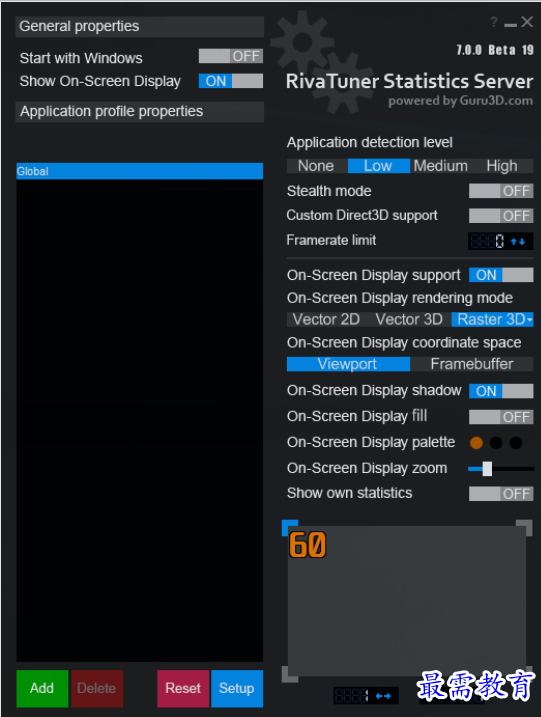Viewport: 541px width, 717px height.
Task: Click the help question mark icon
Action: pyautogui.click(x=494, y=22)
